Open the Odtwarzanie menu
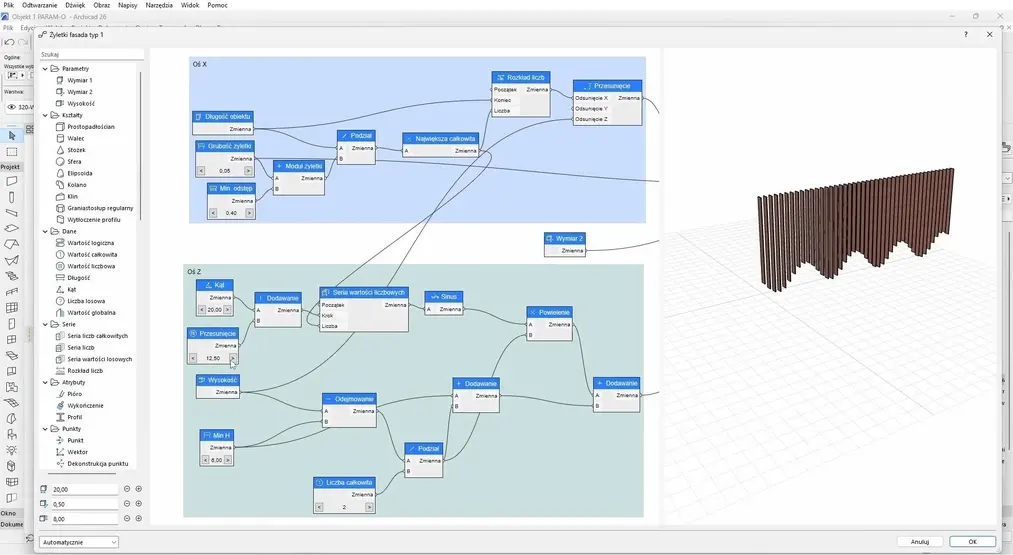This screenshot has width=1013, height=555. pyautogui.click(x=40, y=5)
